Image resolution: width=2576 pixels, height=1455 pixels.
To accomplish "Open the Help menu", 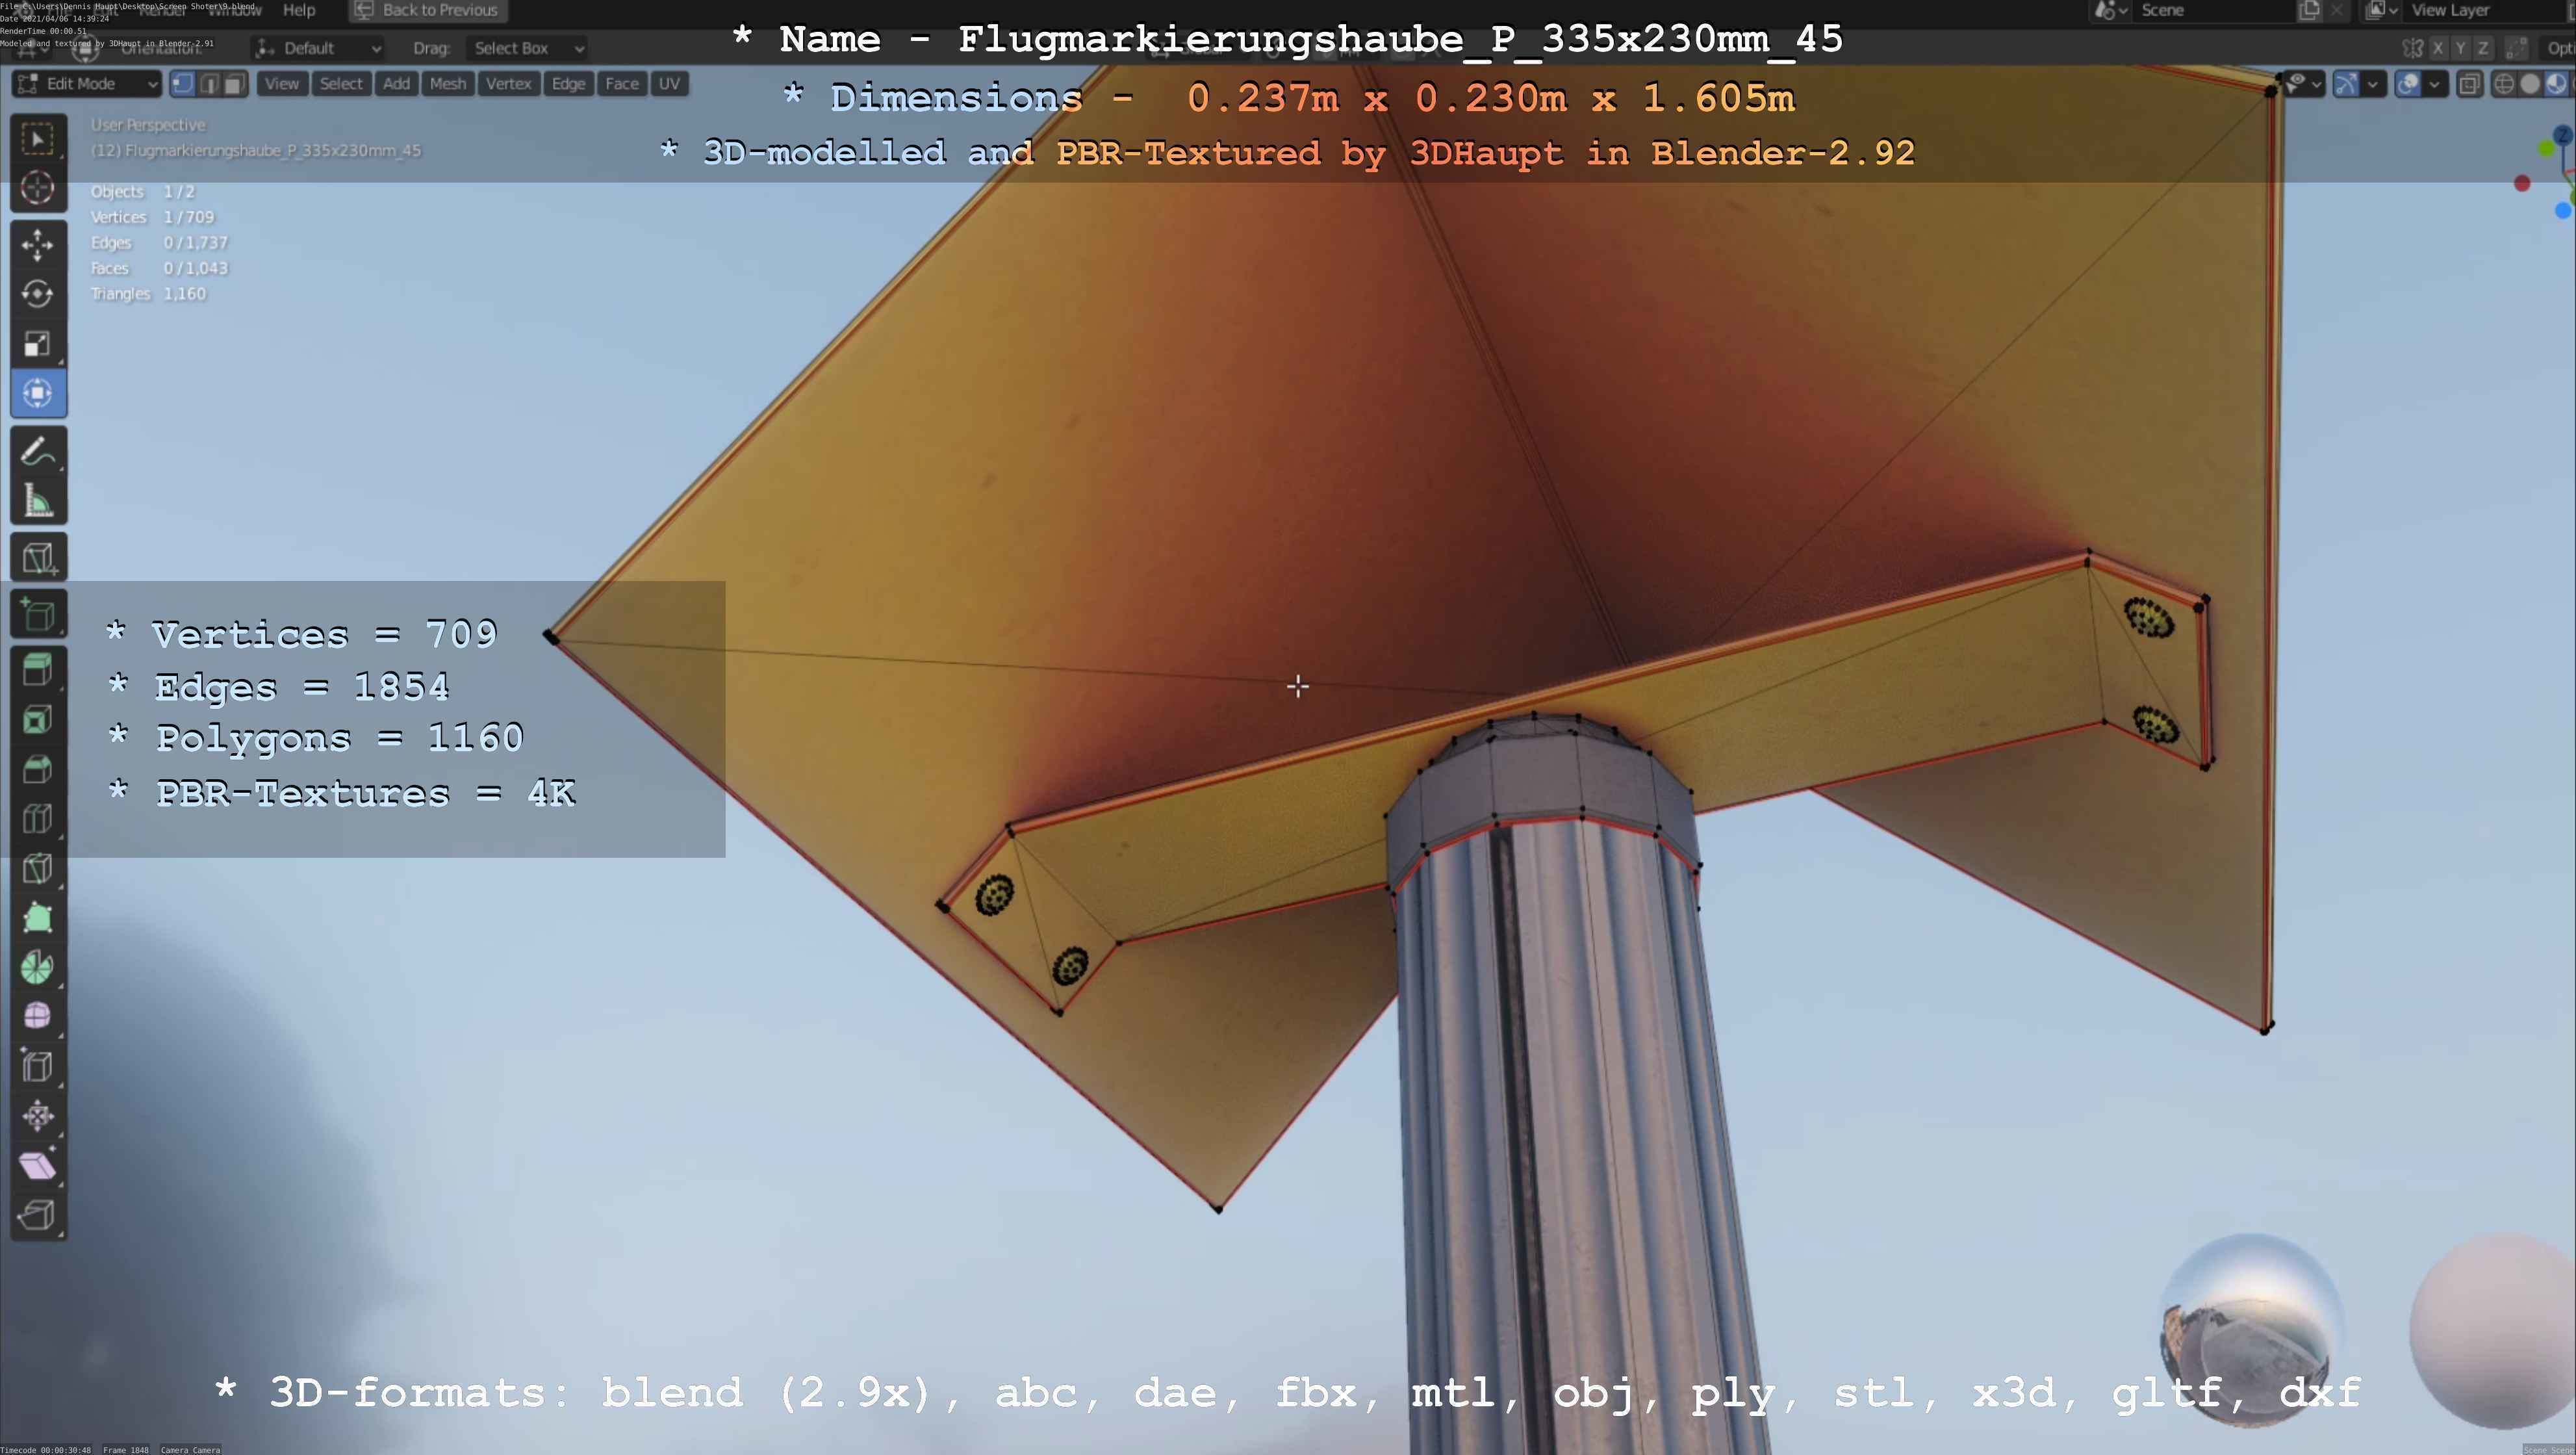I will click(x=299, y=10).
